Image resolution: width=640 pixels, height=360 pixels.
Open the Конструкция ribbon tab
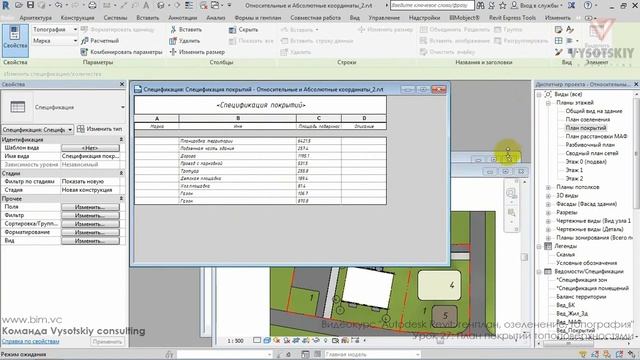point(78,18)
